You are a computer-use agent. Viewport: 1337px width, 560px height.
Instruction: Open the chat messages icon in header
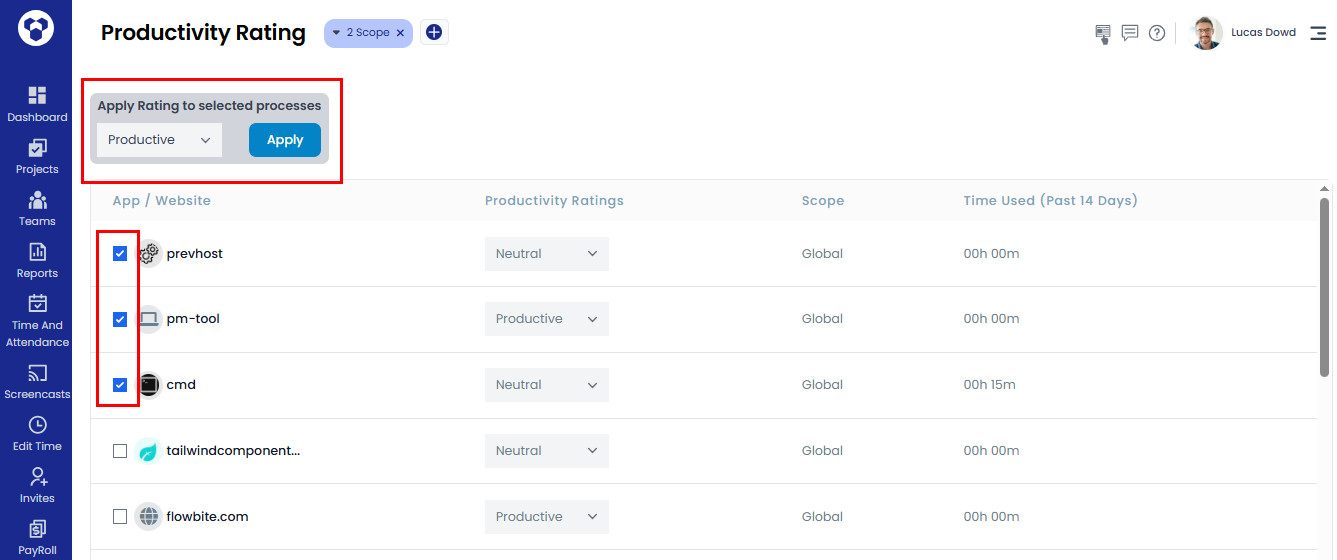pos(1130,33)
